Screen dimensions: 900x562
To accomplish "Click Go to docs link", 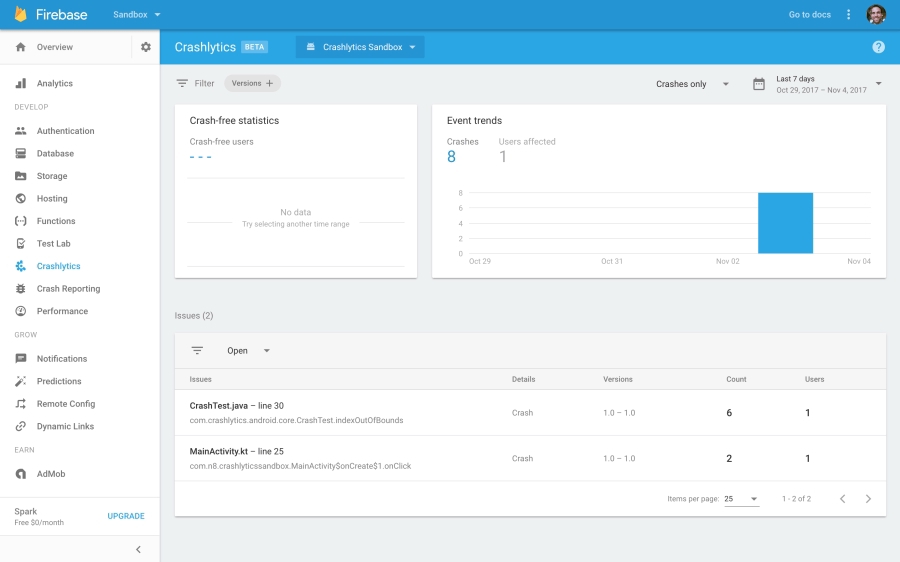I will coord(809,15).
